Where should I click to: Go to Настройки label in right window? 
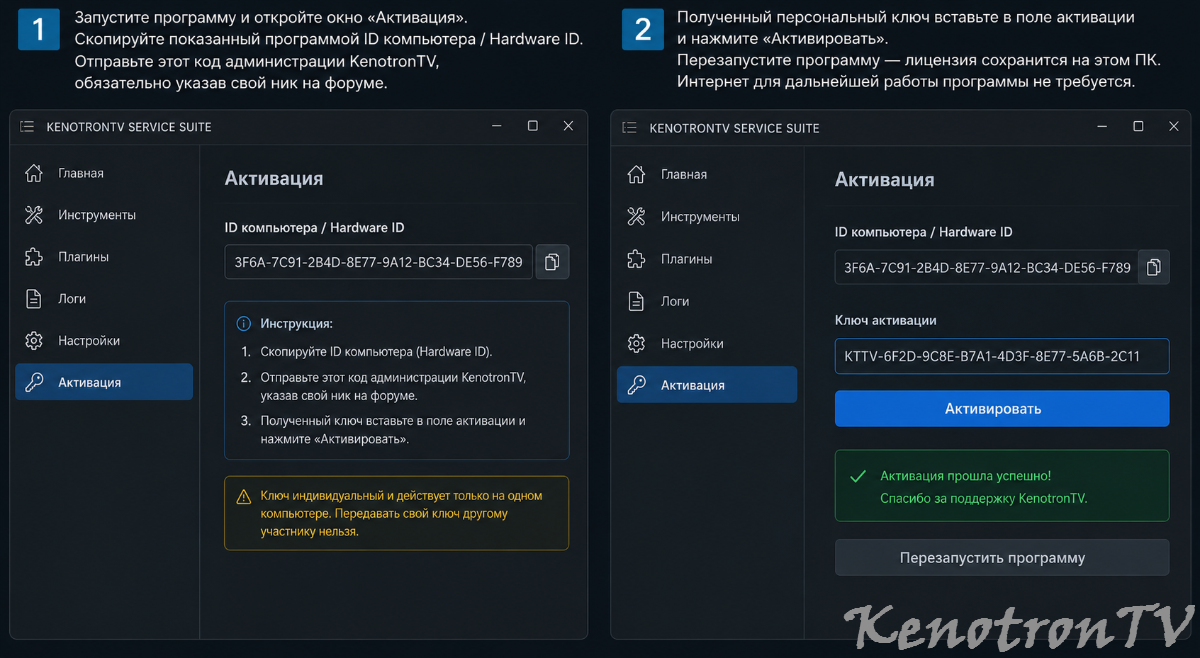click(692, 343)
